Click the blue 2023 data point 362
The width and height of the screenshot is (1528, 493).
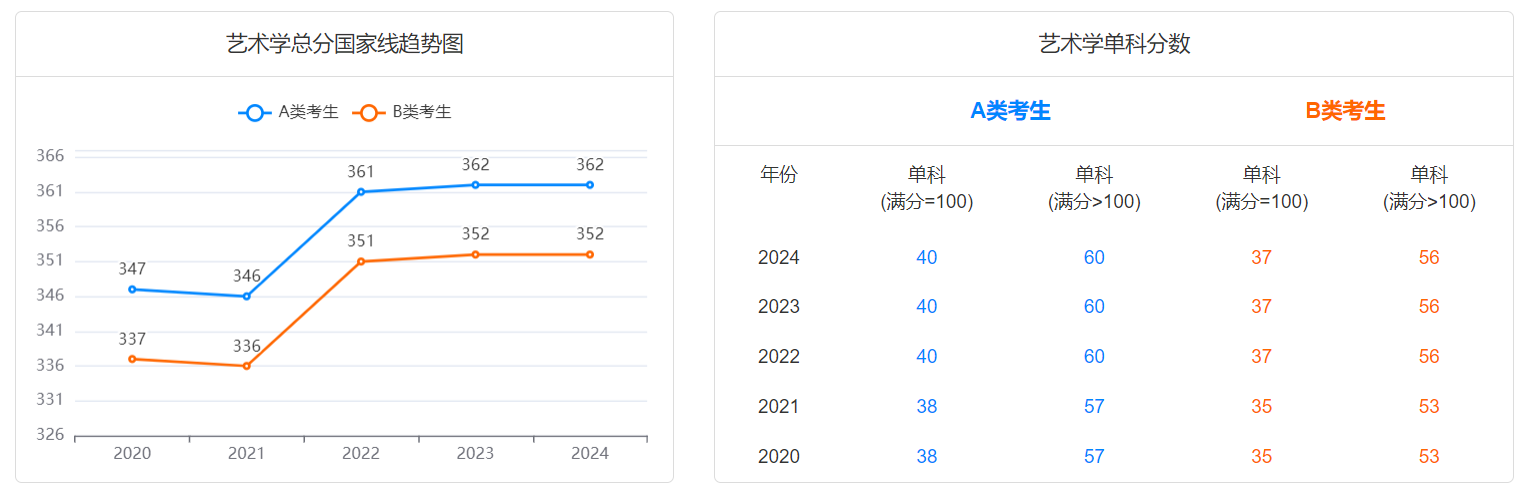[x=476, y=185]
